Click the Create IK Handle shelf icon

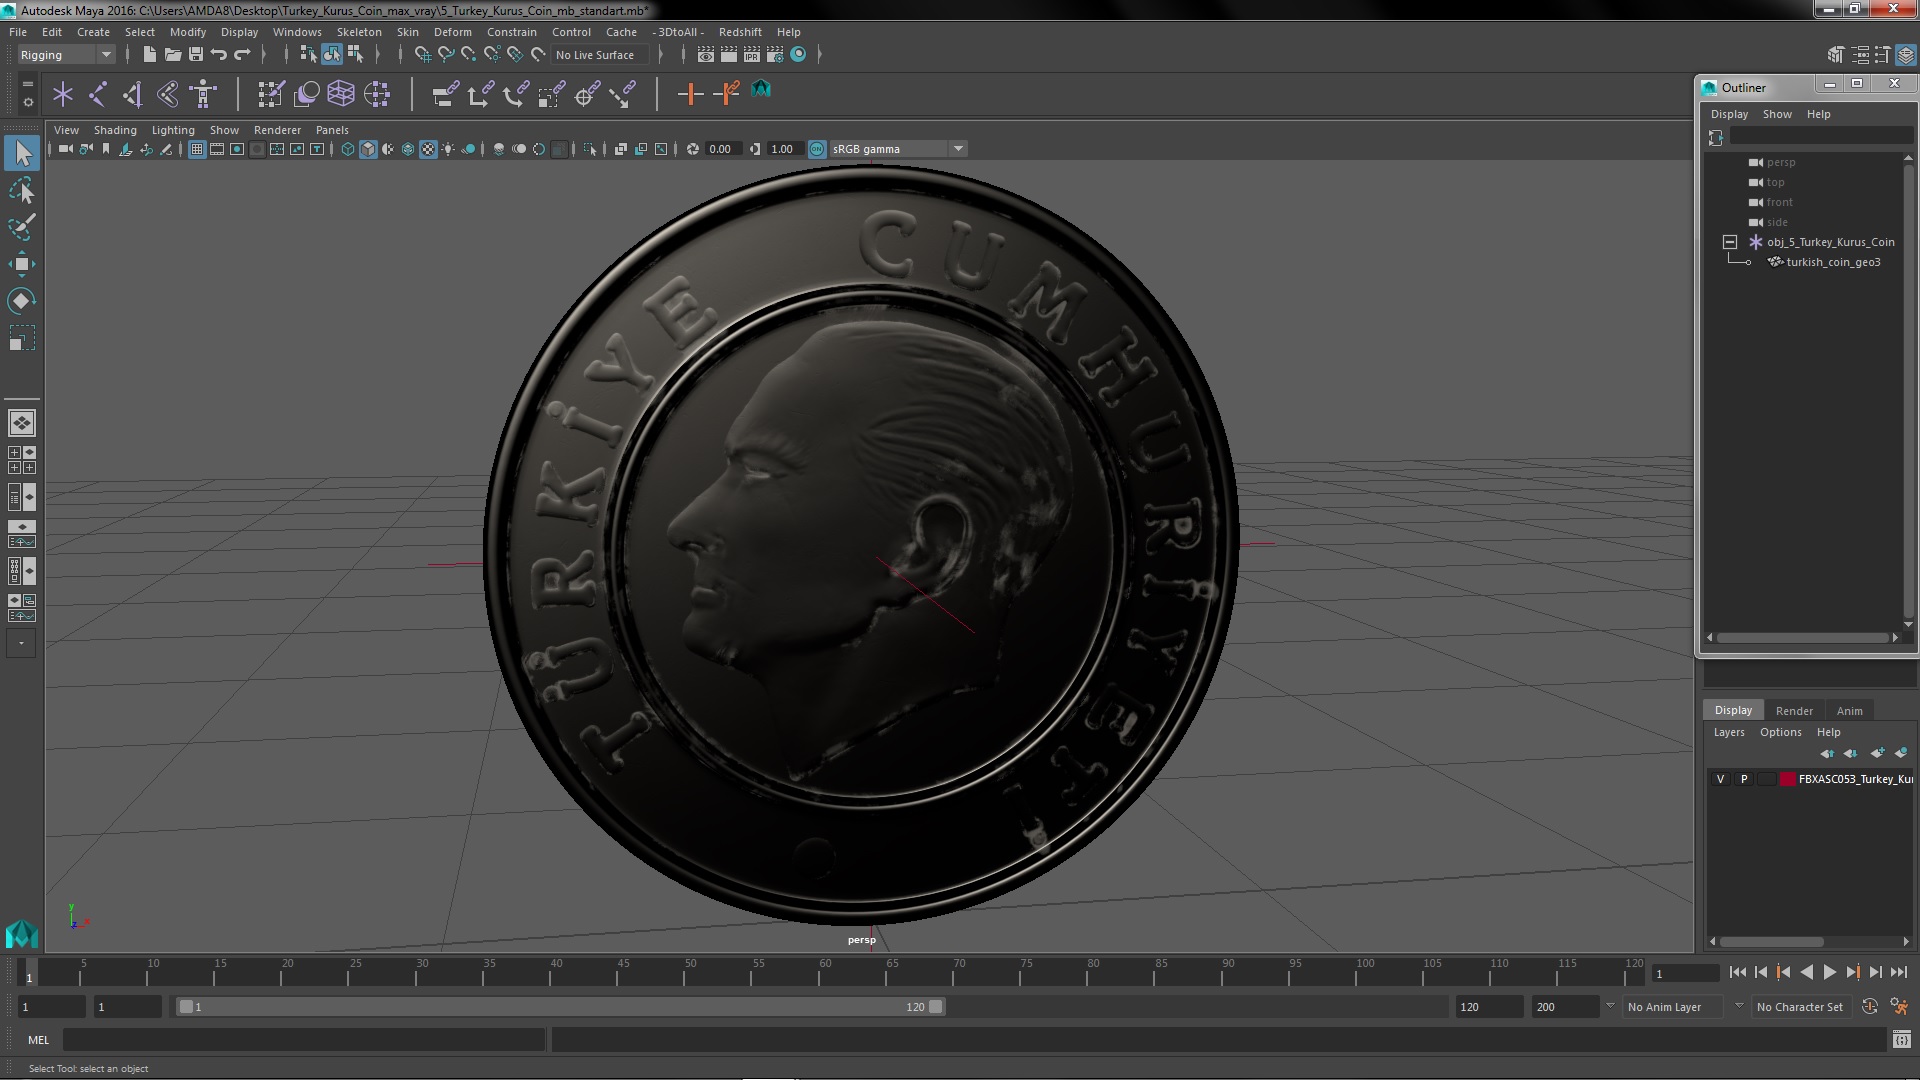pyautogui.click(x=133, y=94)
